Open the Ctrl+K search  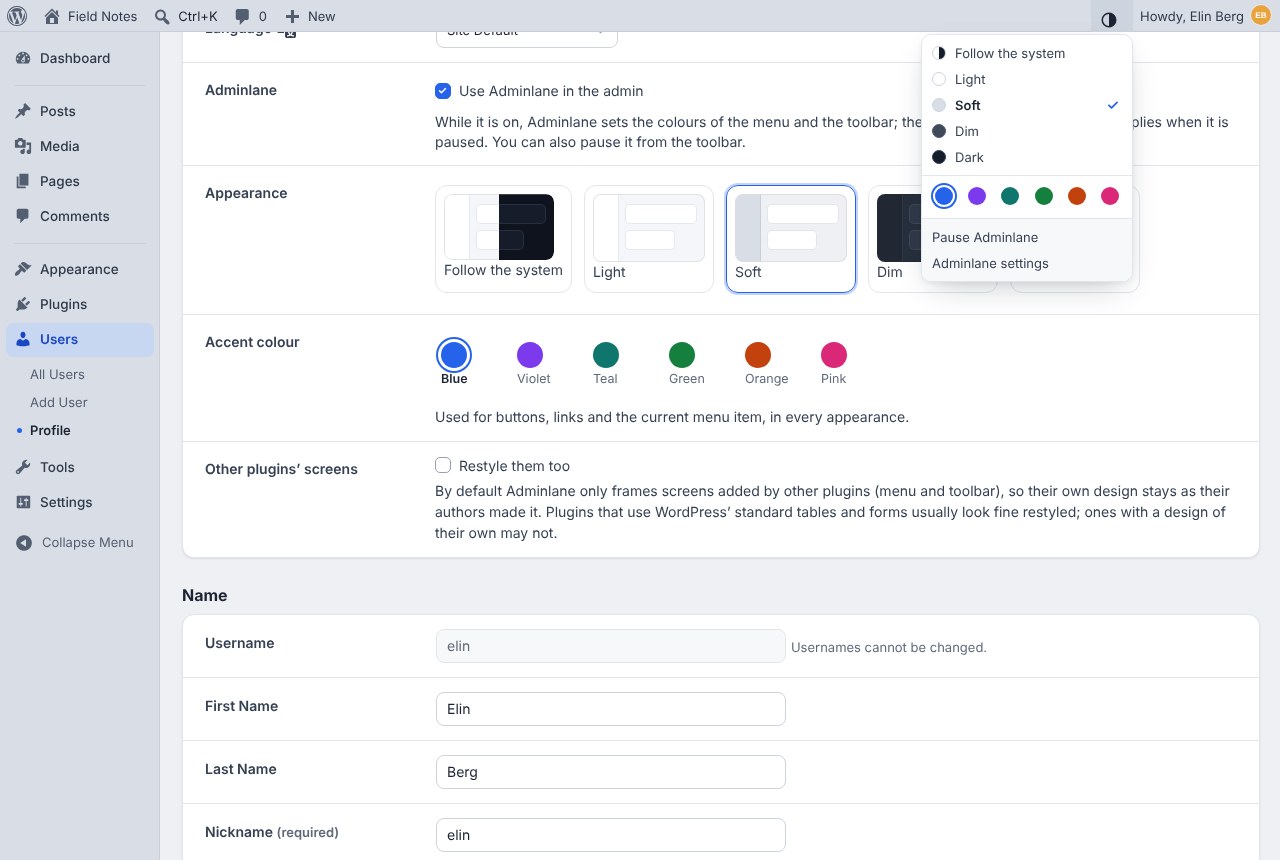pos(187,16)
